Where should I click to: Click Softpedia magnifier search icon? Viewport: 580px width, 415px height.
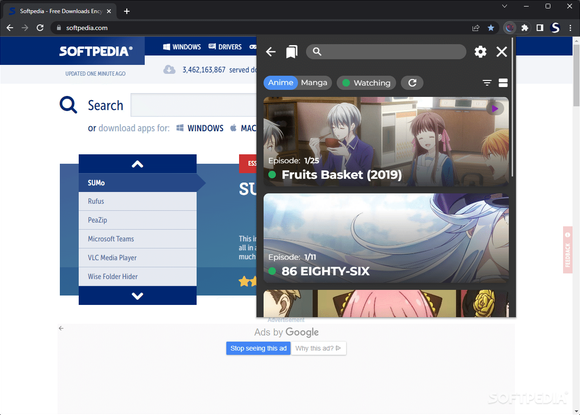point(68,105)
